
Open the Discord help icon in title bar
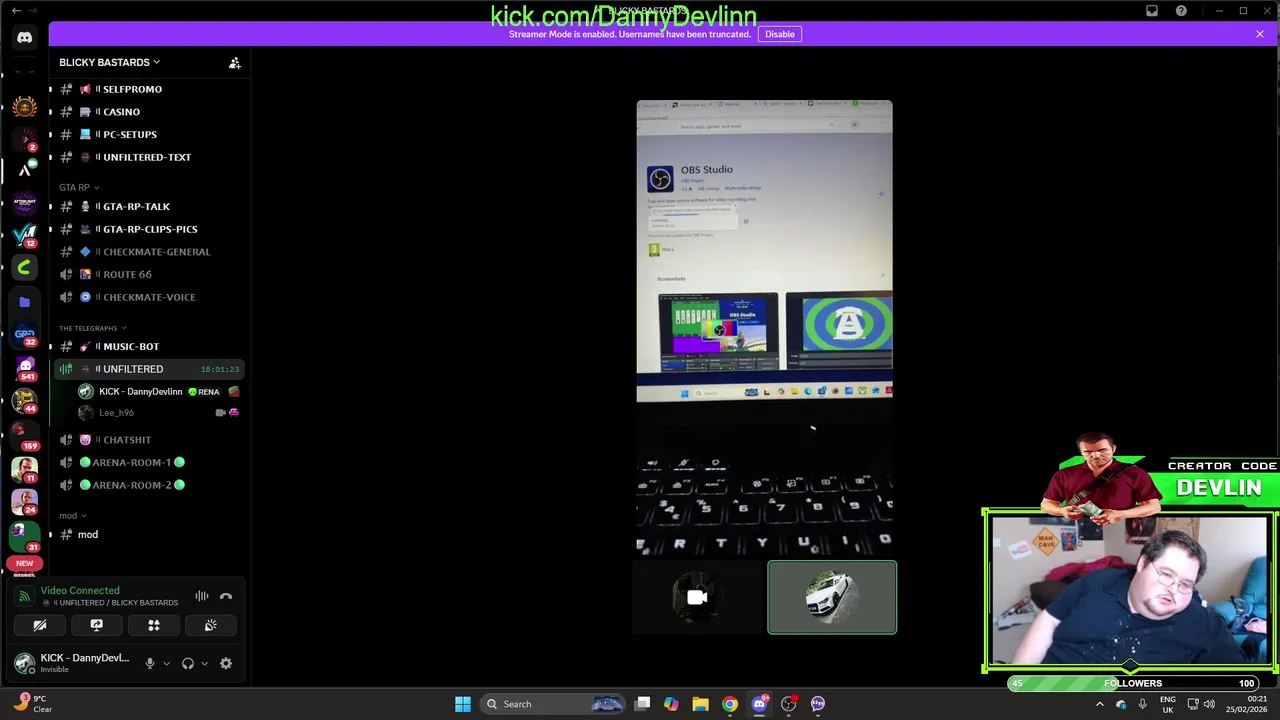click(x=1181, y=11)
